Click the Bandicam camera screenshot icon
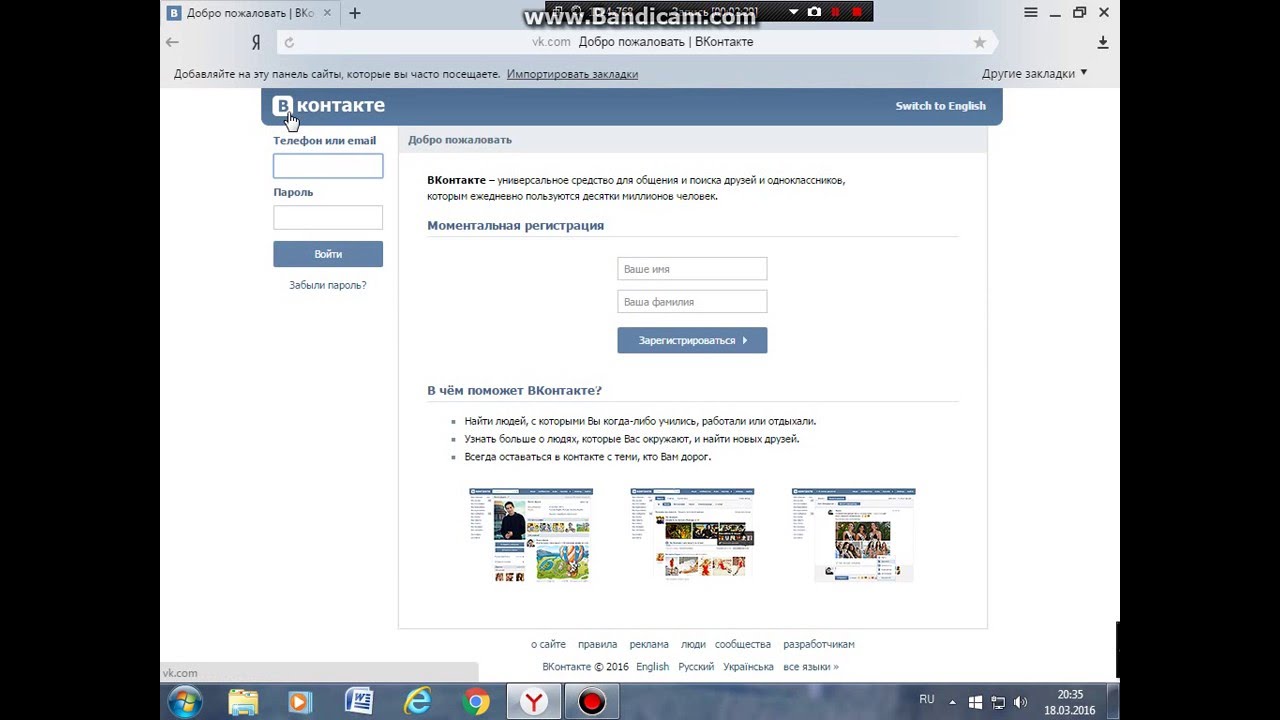Viewport: 1280px width, 720px height. click(814, 12)
